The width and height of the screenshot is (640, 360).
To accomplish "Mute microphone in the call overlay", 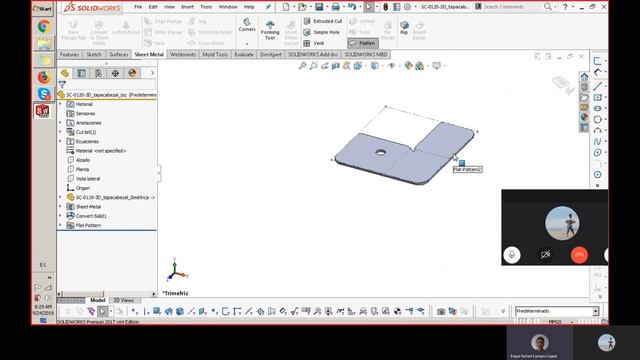I will point(512,255).
